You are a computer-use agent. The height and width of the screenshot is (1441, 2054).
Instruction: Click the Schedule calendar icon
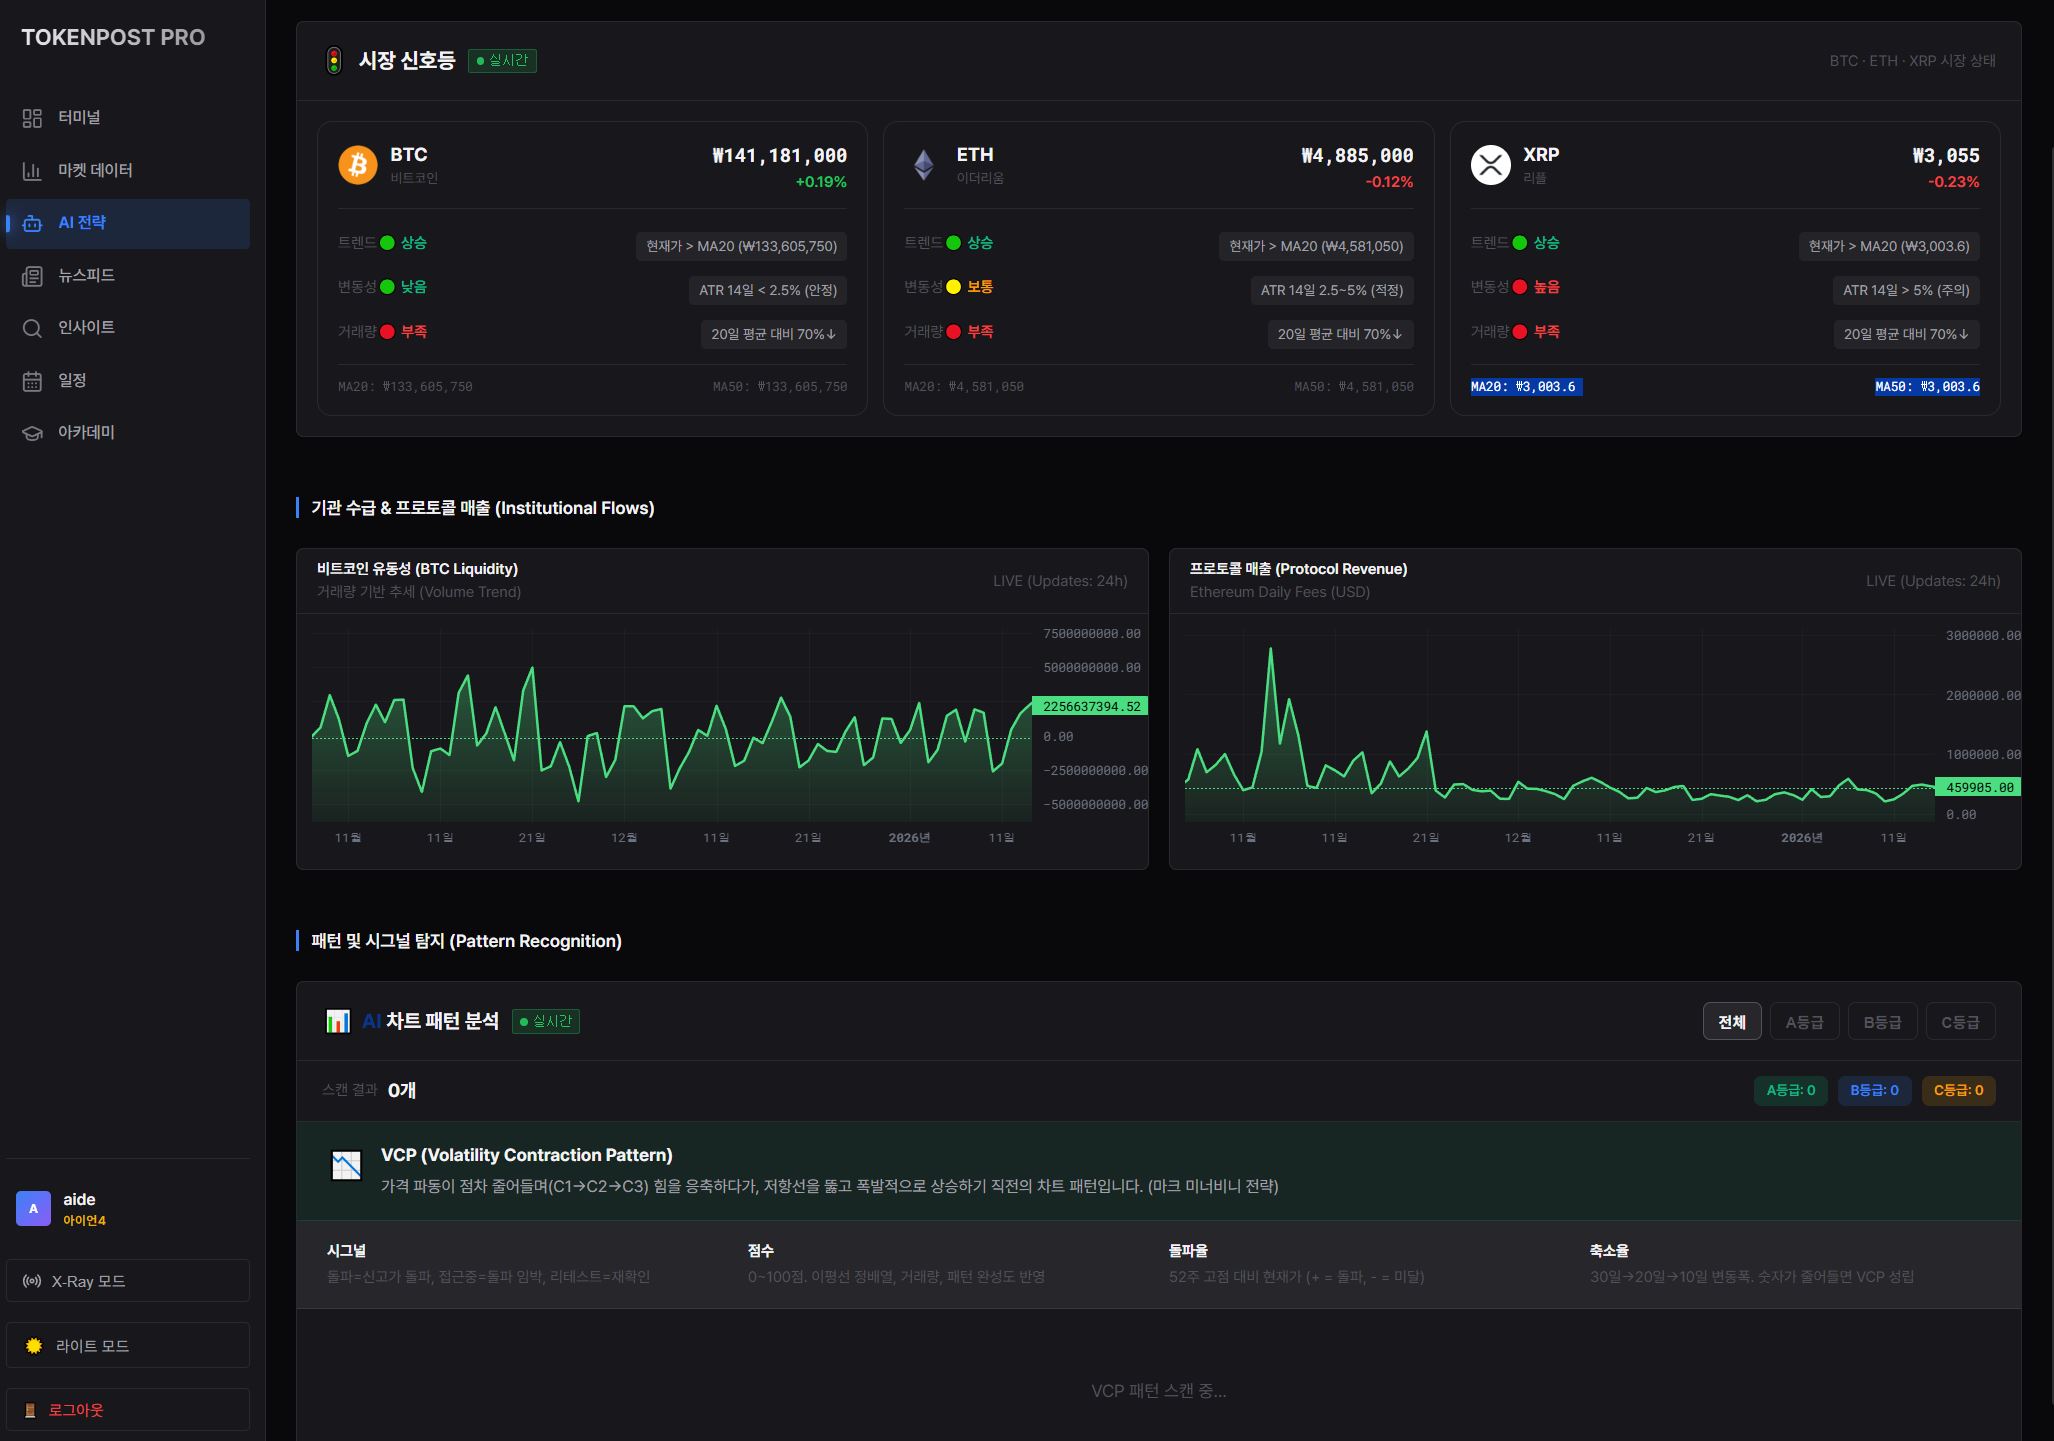pyautogui.click(x=32, y=381)
